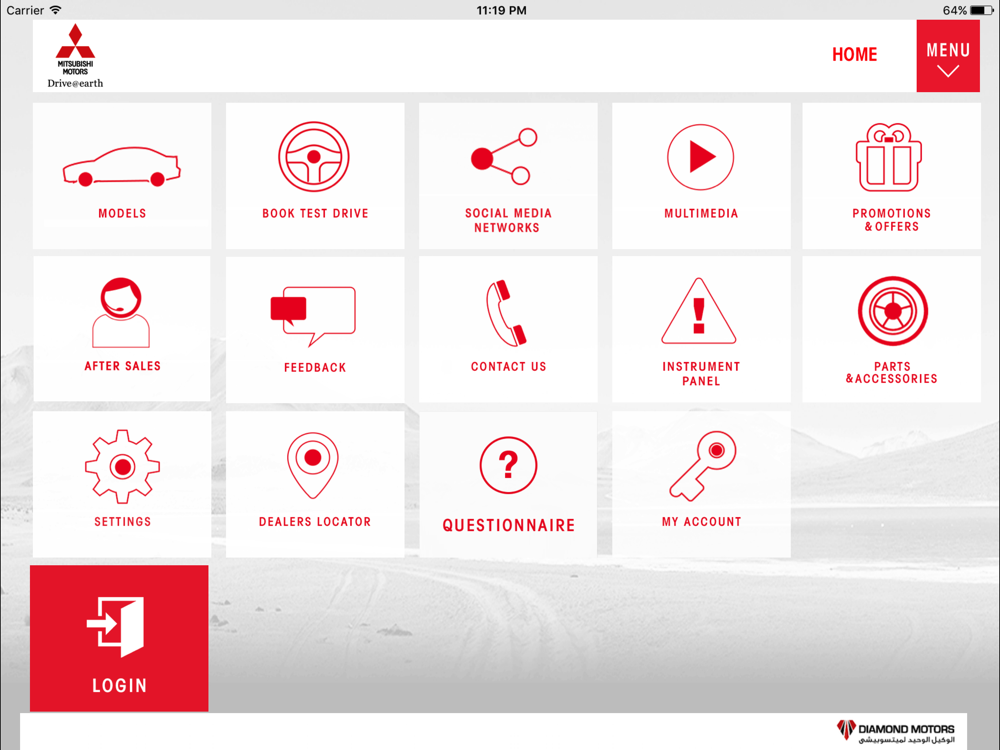Open the Questionnaire question mark icon
The image size is (1000, 750).
(508, 465)
